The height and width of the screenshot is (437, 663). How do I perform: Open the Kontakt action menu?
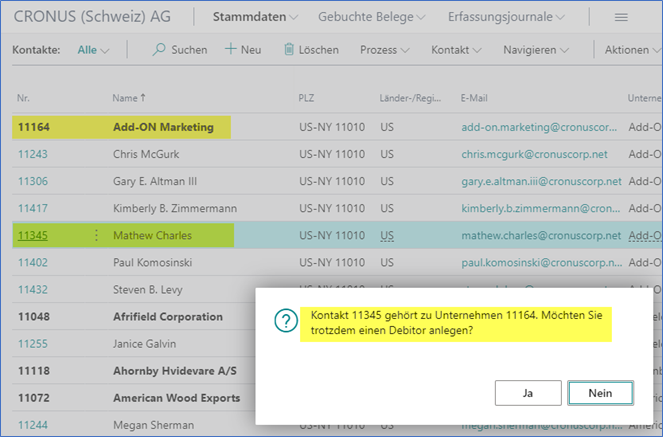[x=455, y=50]
